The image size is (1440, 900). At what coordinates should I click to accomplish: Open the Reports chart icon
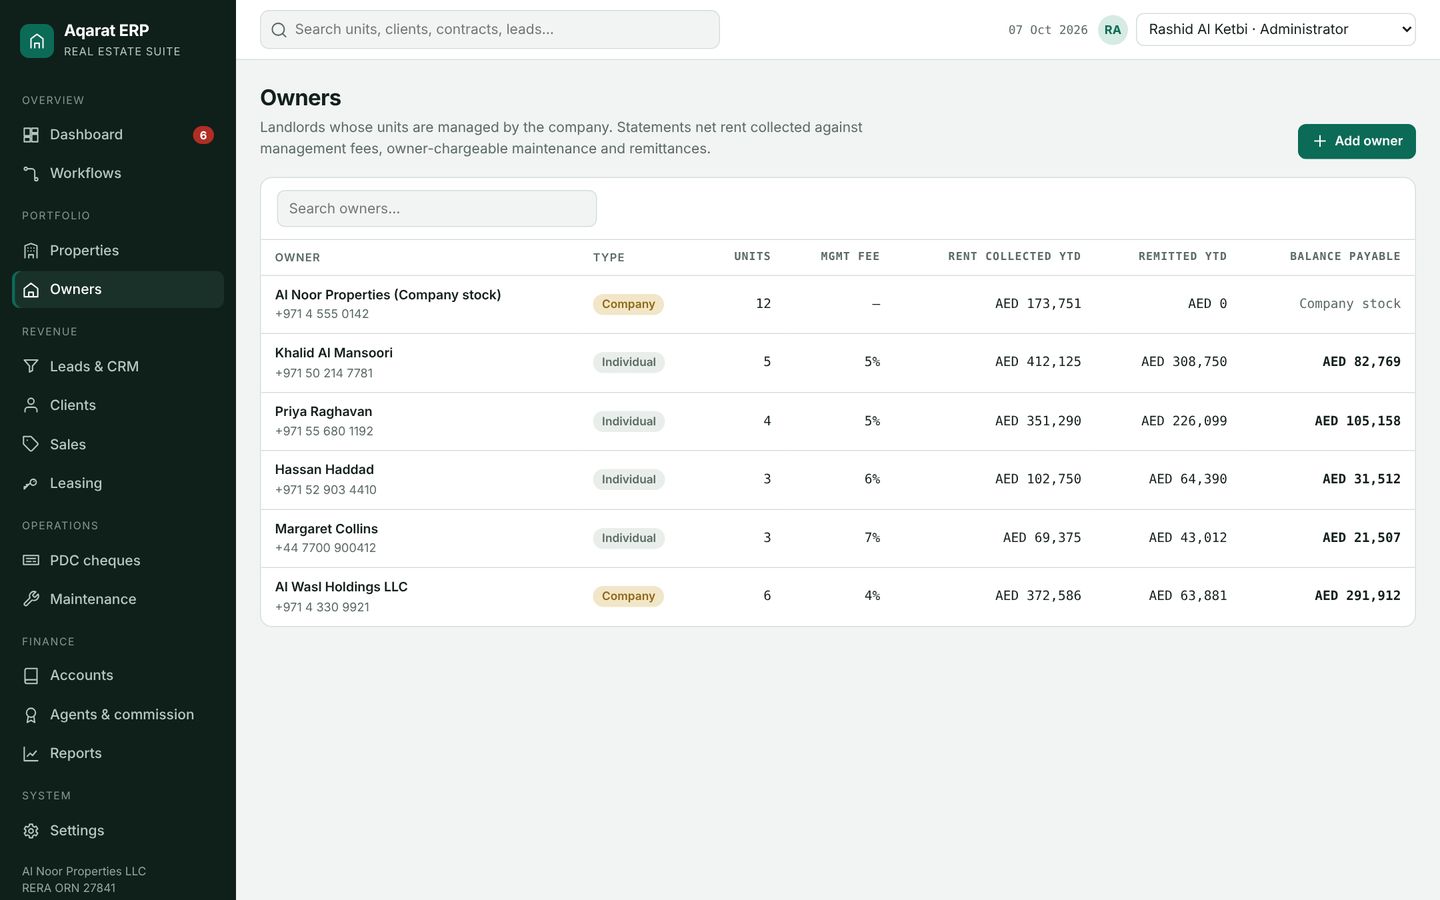click(31, 754)
